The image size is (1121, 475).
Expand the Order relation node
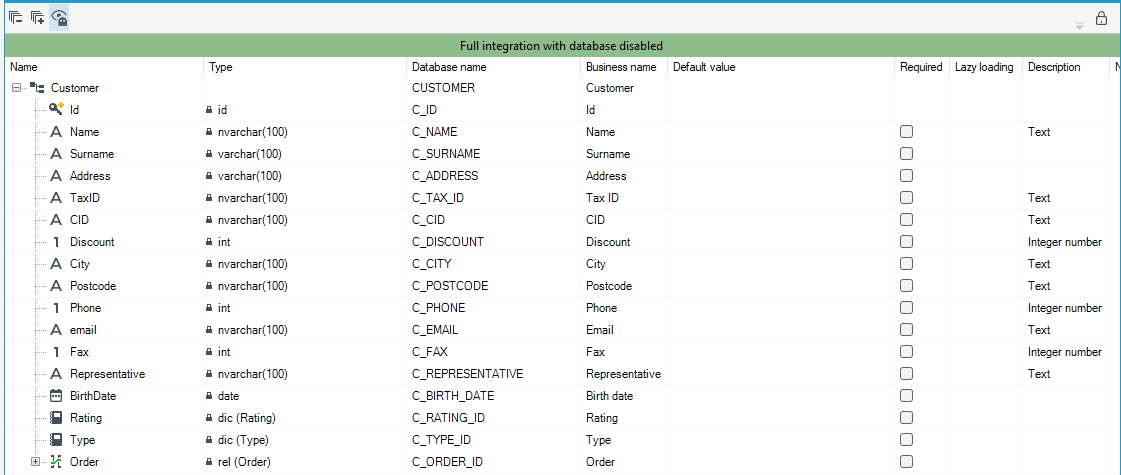click(x=35, y=461)
